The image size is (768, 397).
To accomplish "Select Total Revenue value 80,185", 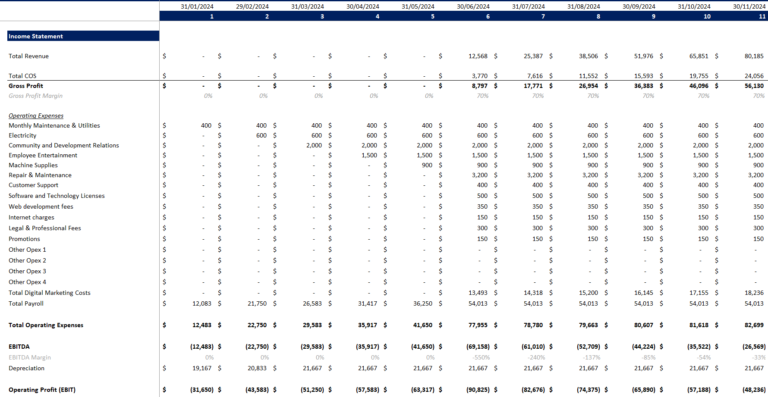I will (754, 56).
